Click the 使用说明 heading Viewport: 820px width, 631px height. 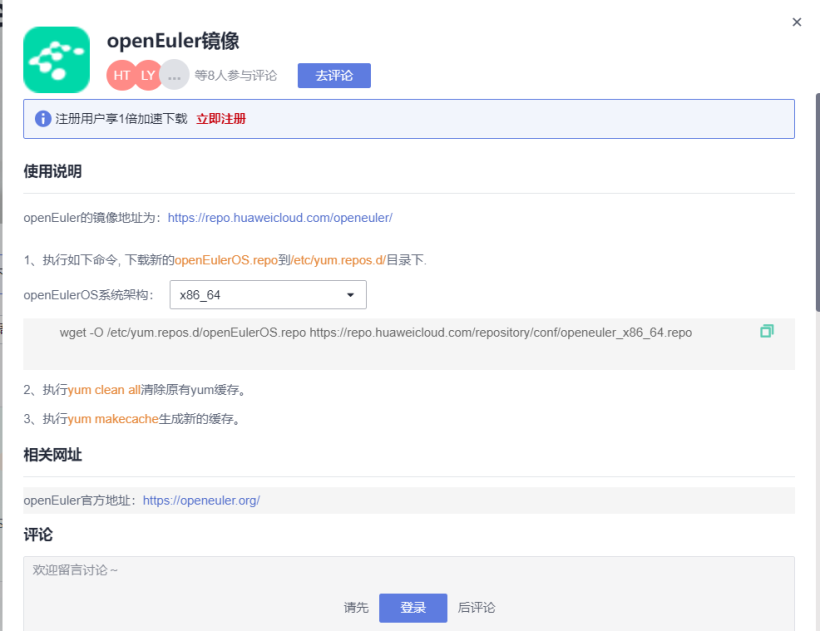[x=52, y=171]
